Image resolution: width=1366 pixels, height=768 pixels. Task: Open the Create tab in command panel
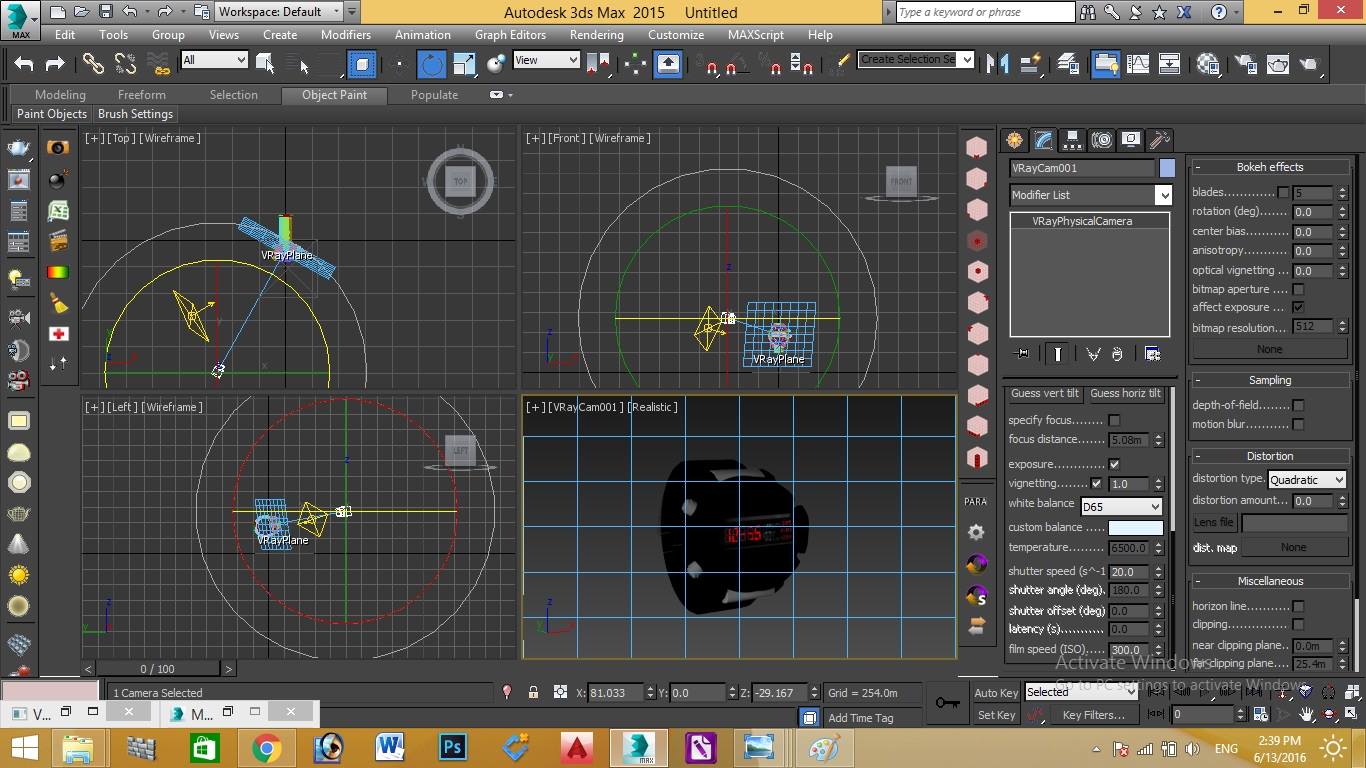tap(1015, 140)
